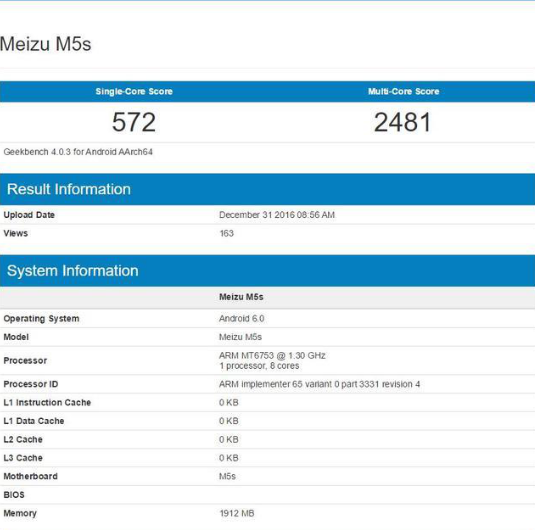Screen dimensions: 535x530
Task: Click the Views count 163
Action: (227, 233)
